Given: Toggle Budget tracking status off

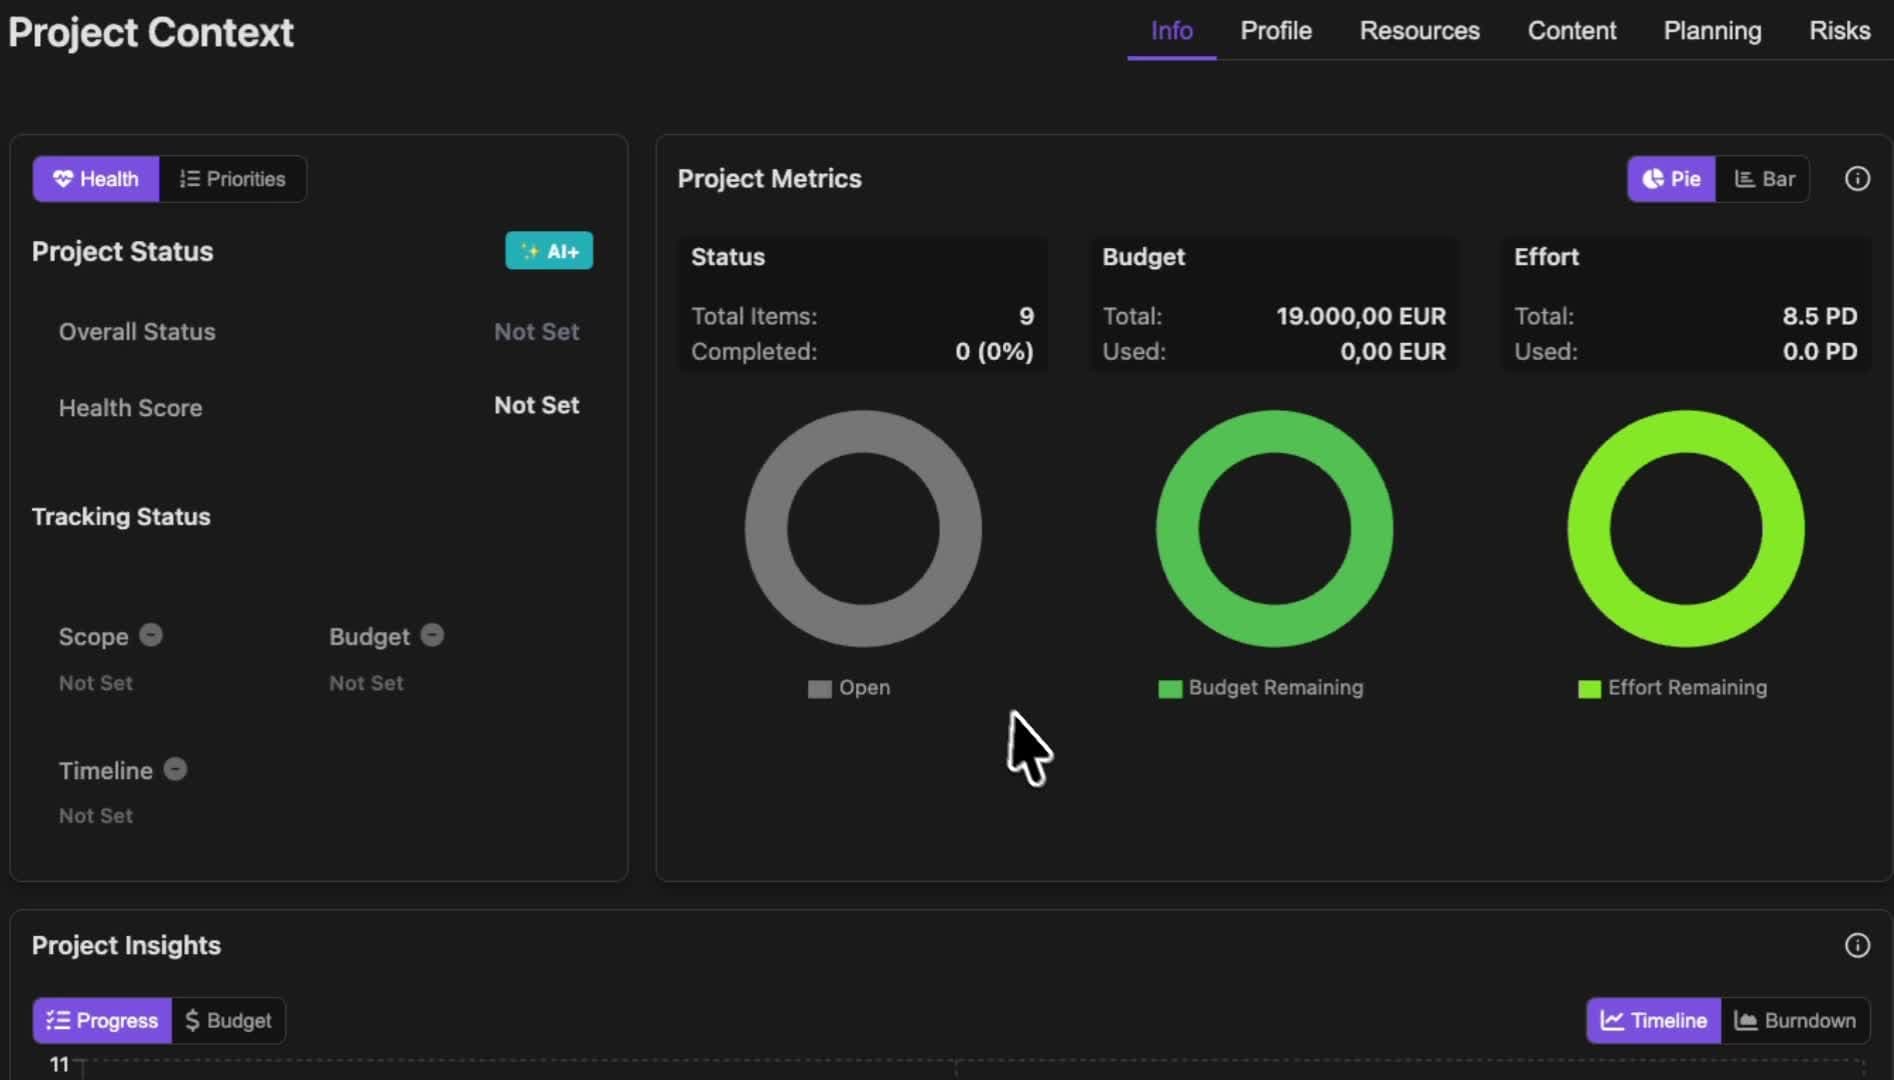Looking at the screenshot, I should 431,635.
